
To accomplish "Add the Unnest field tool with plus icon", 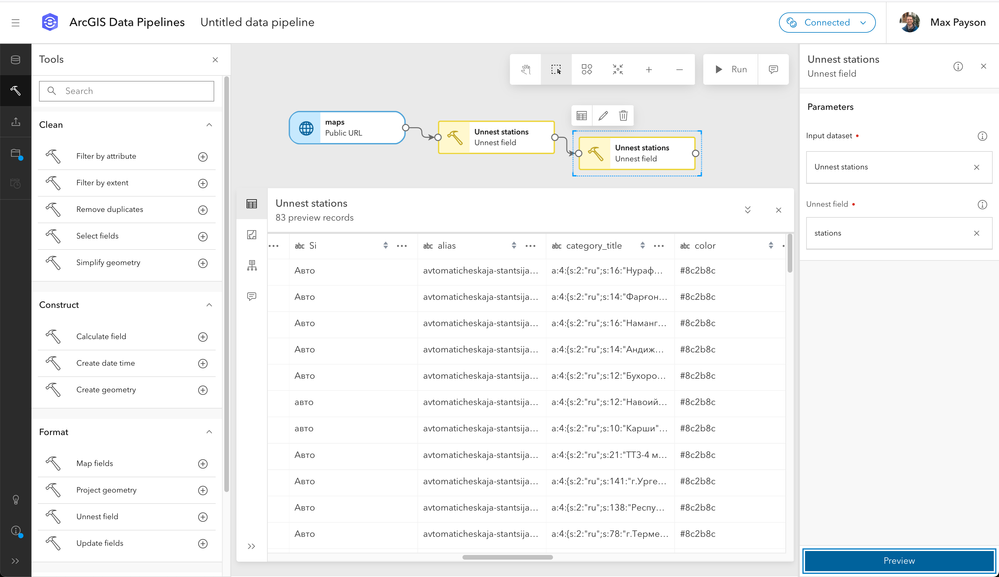I will point(203,517).
